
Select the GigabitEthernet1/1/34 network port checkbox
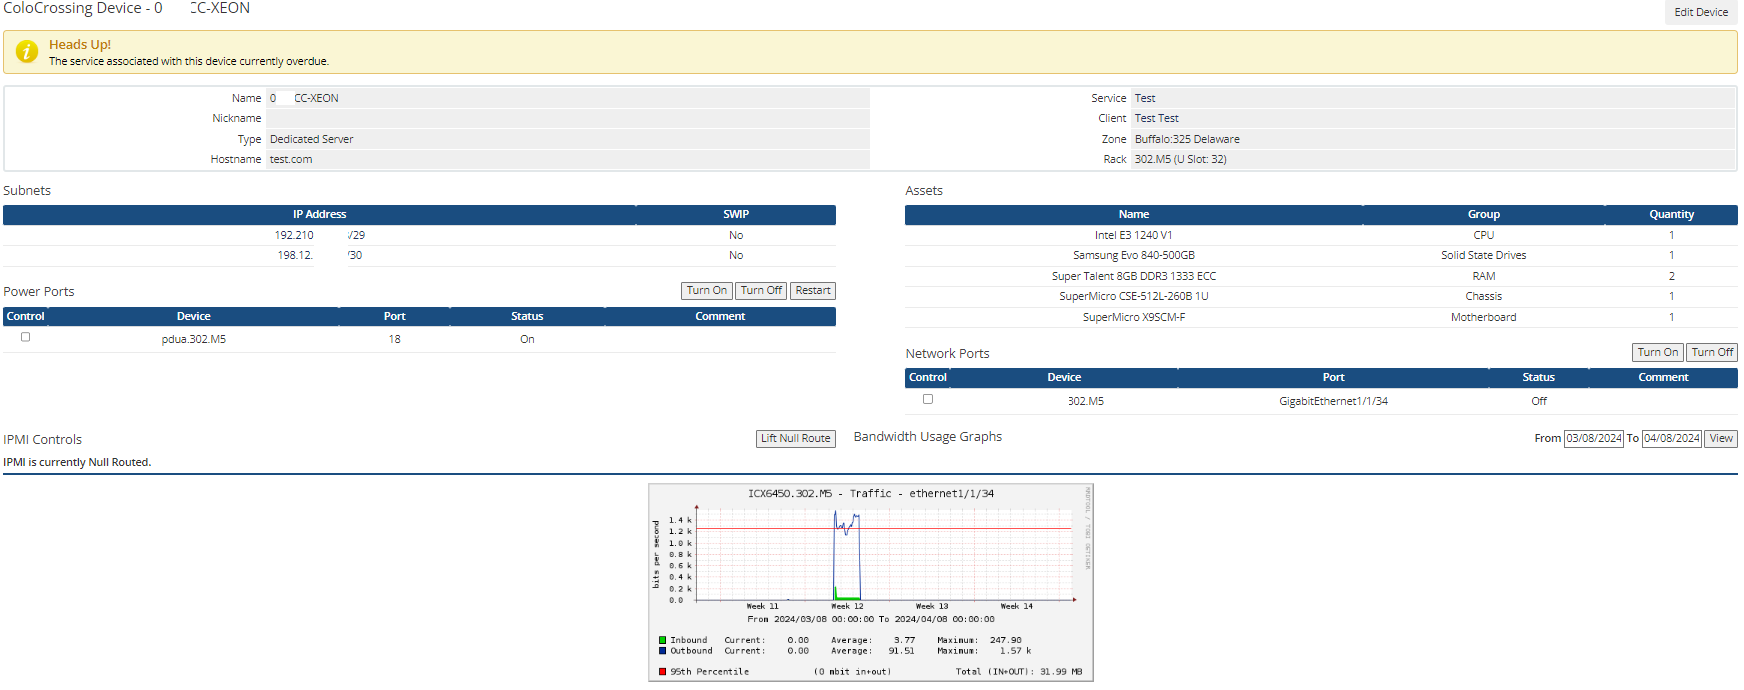928,399
